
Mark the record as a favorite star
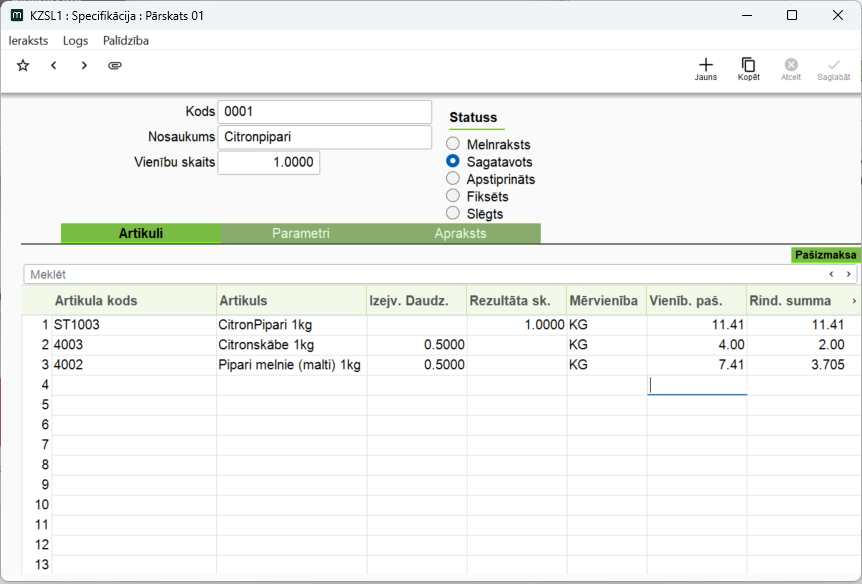coord(23,65)
